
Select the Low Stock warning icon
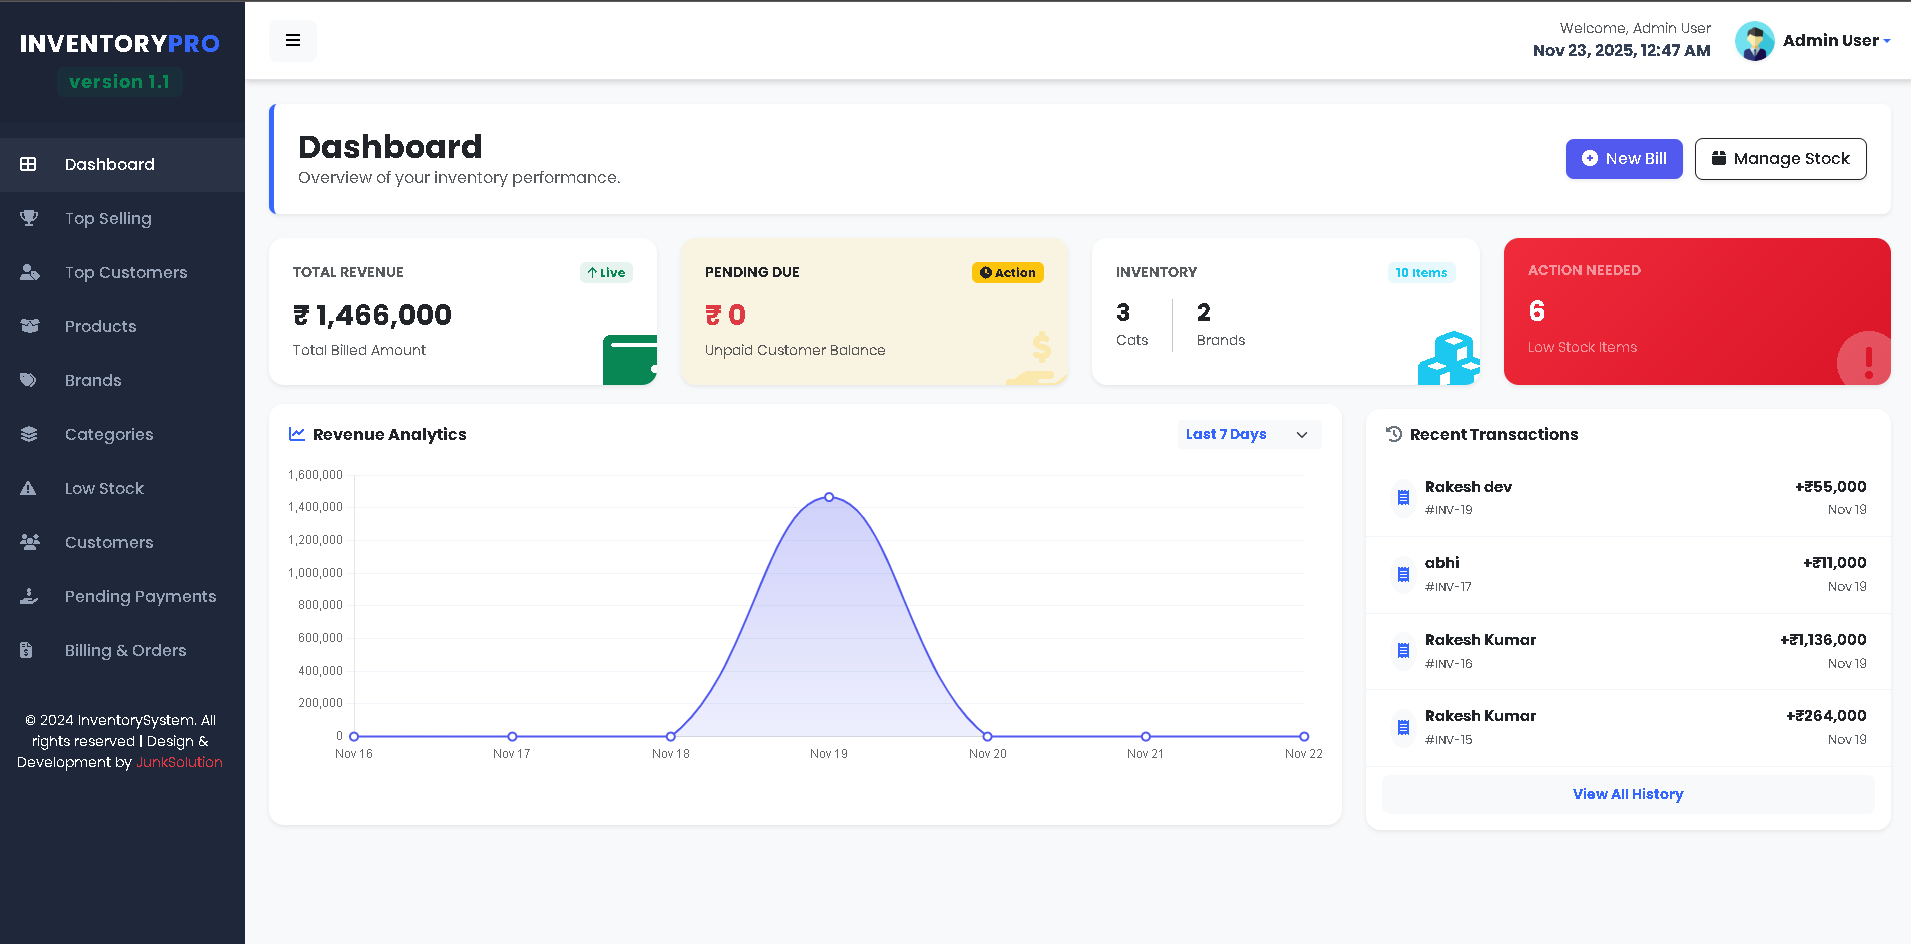[x=29, y=488]
